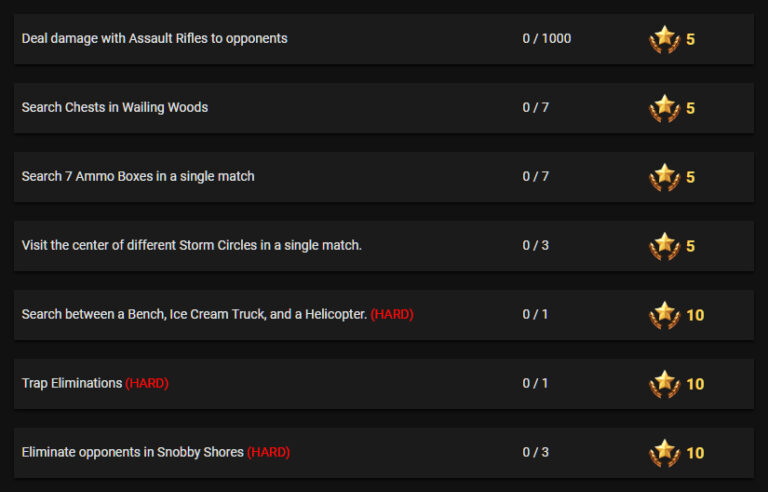Select the Search Chests in Wailing Woods row
Screen dimensions: 768x492
[384, 108]
